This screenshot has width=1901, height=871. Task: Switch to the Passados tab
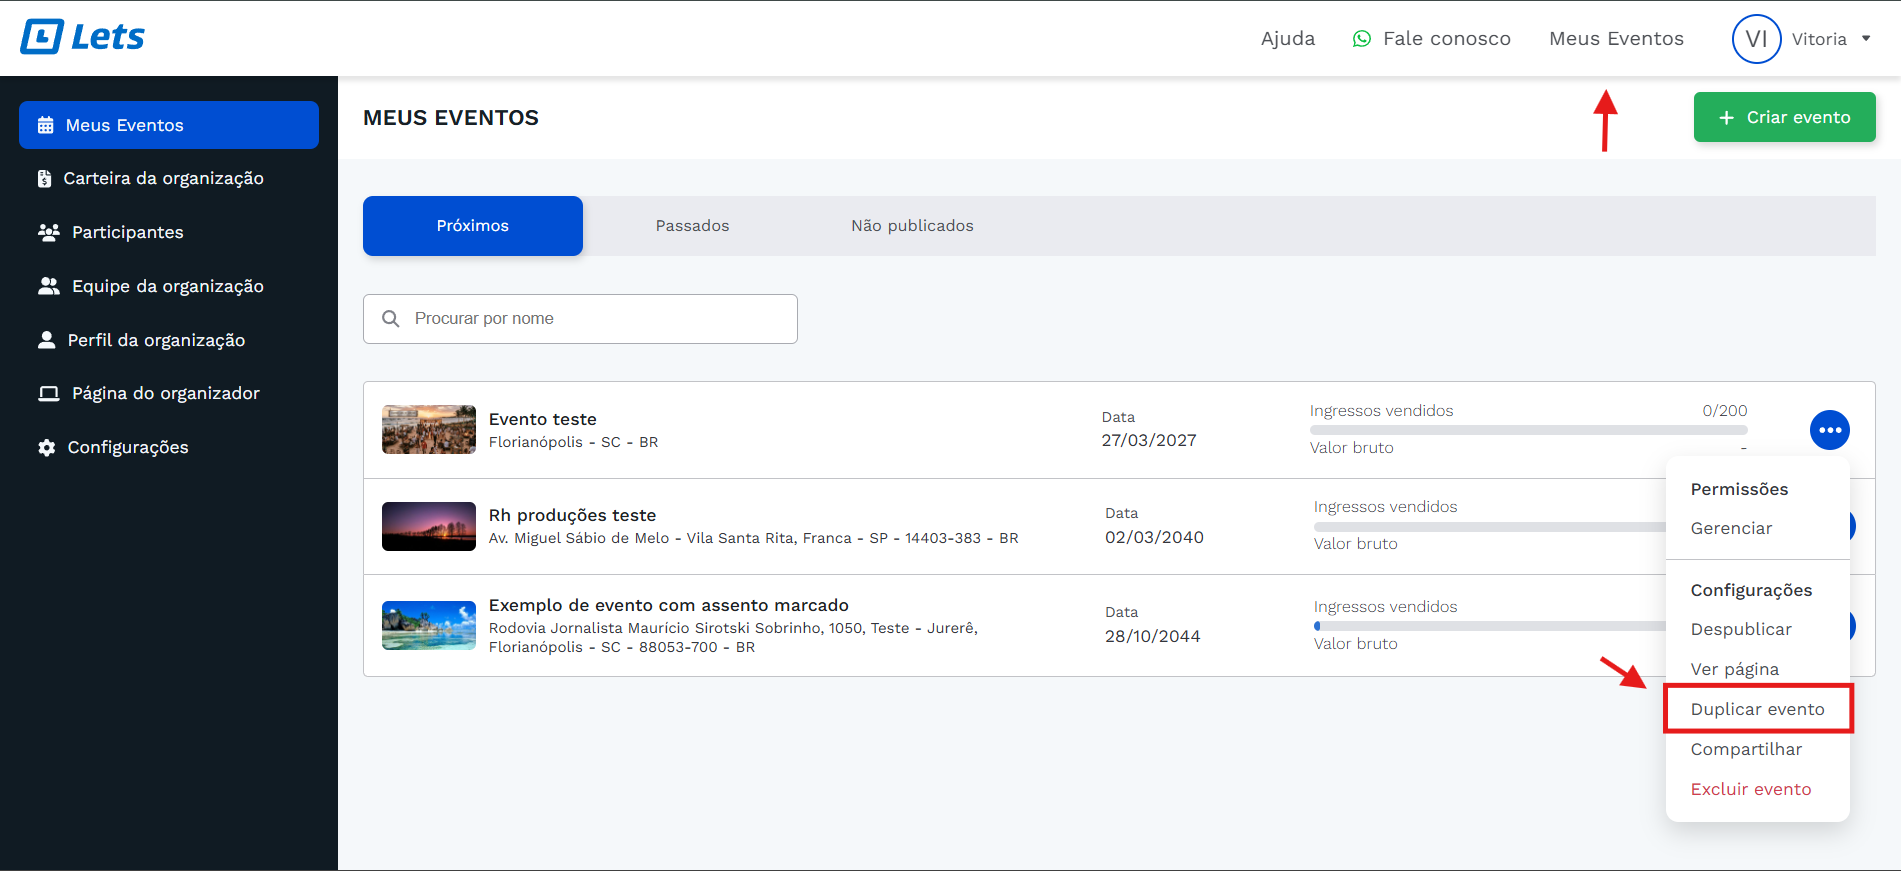[692, 226]
